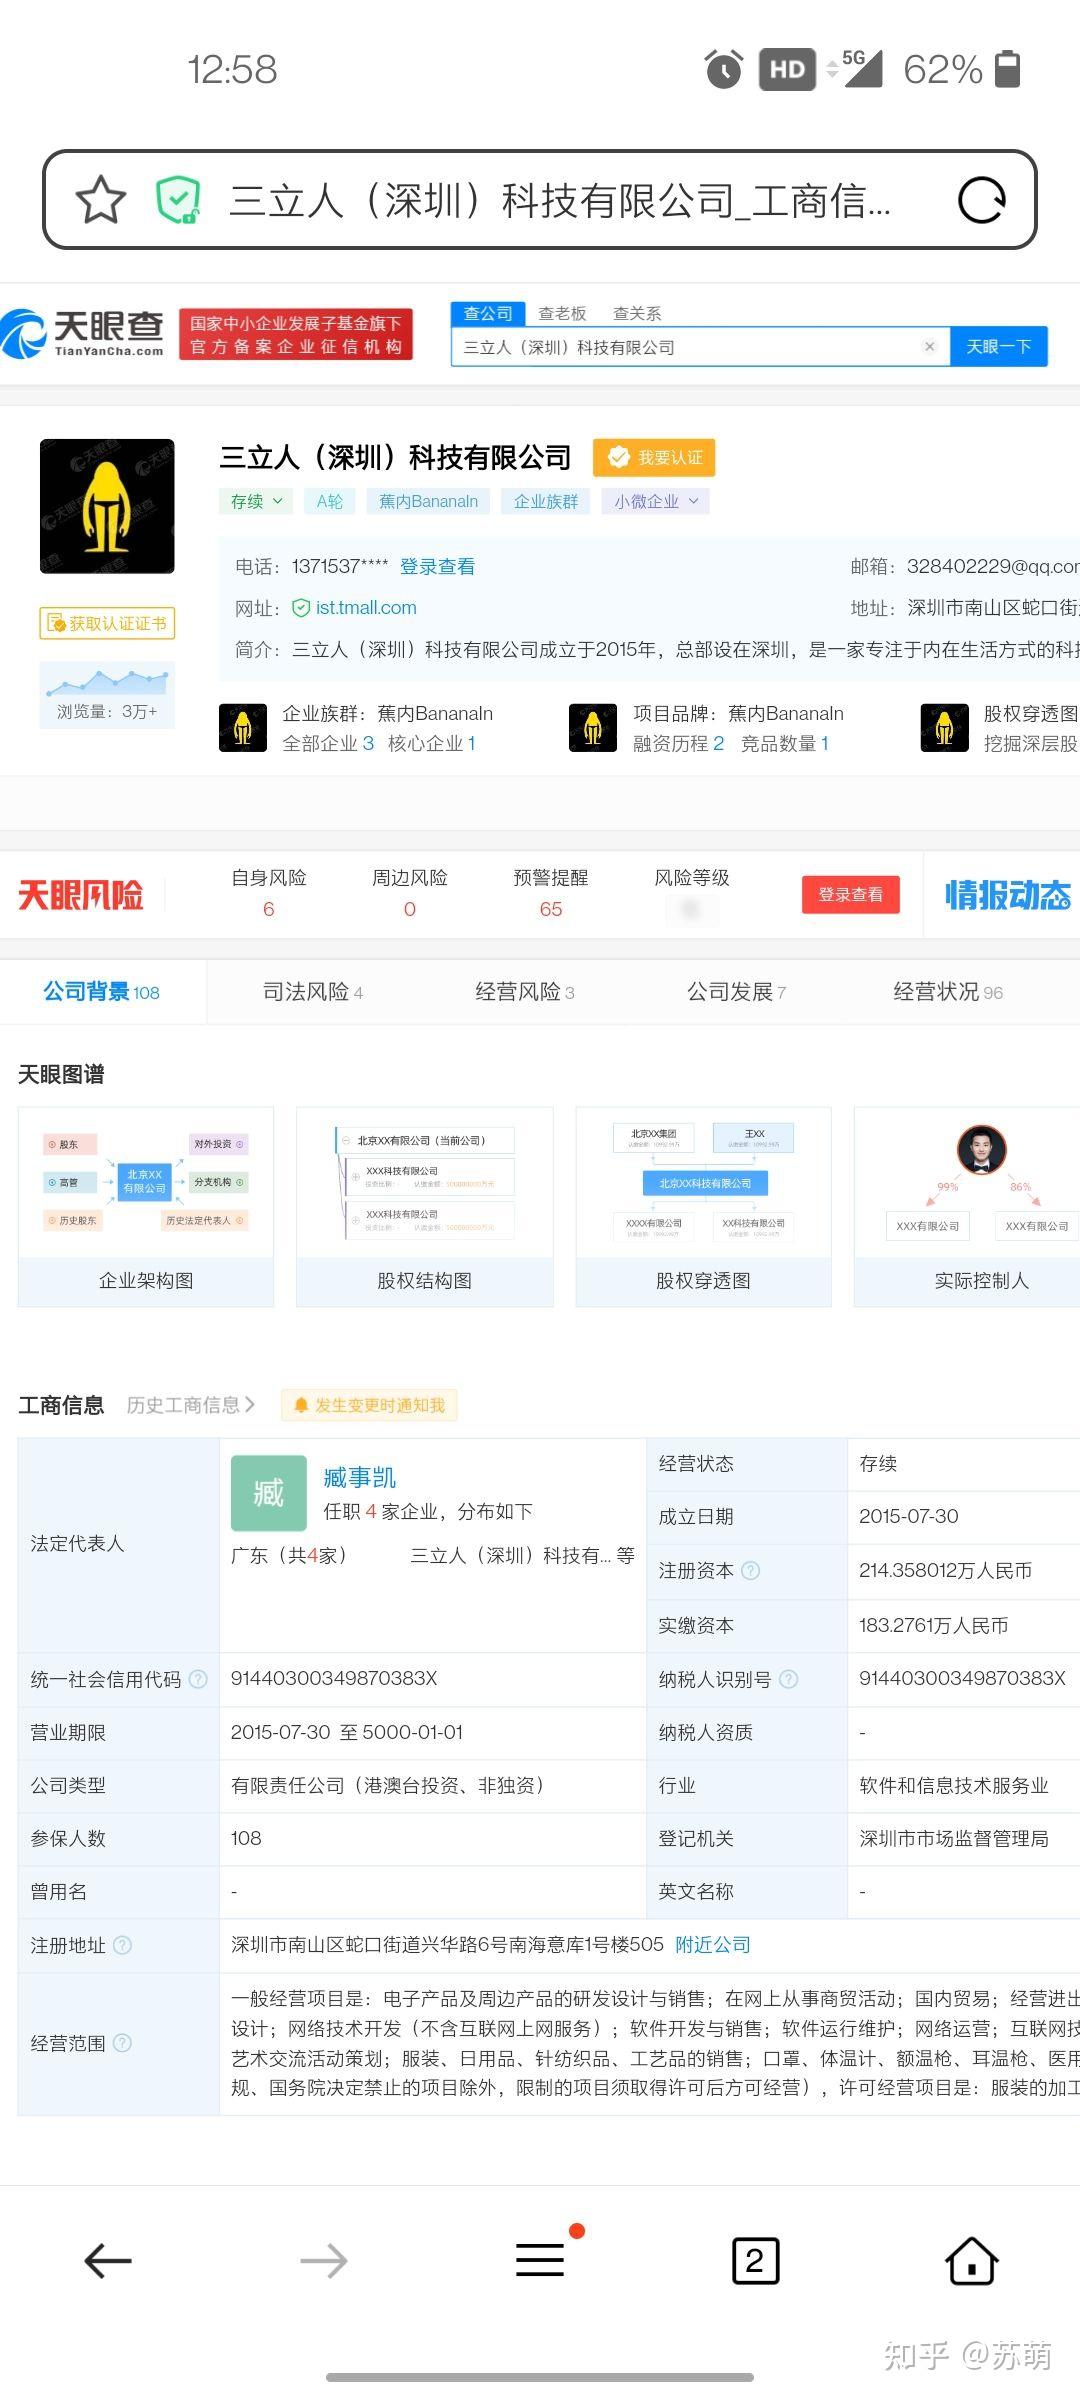Click the A轮 funding tag
The image size is (1080, 2400).
329,501
